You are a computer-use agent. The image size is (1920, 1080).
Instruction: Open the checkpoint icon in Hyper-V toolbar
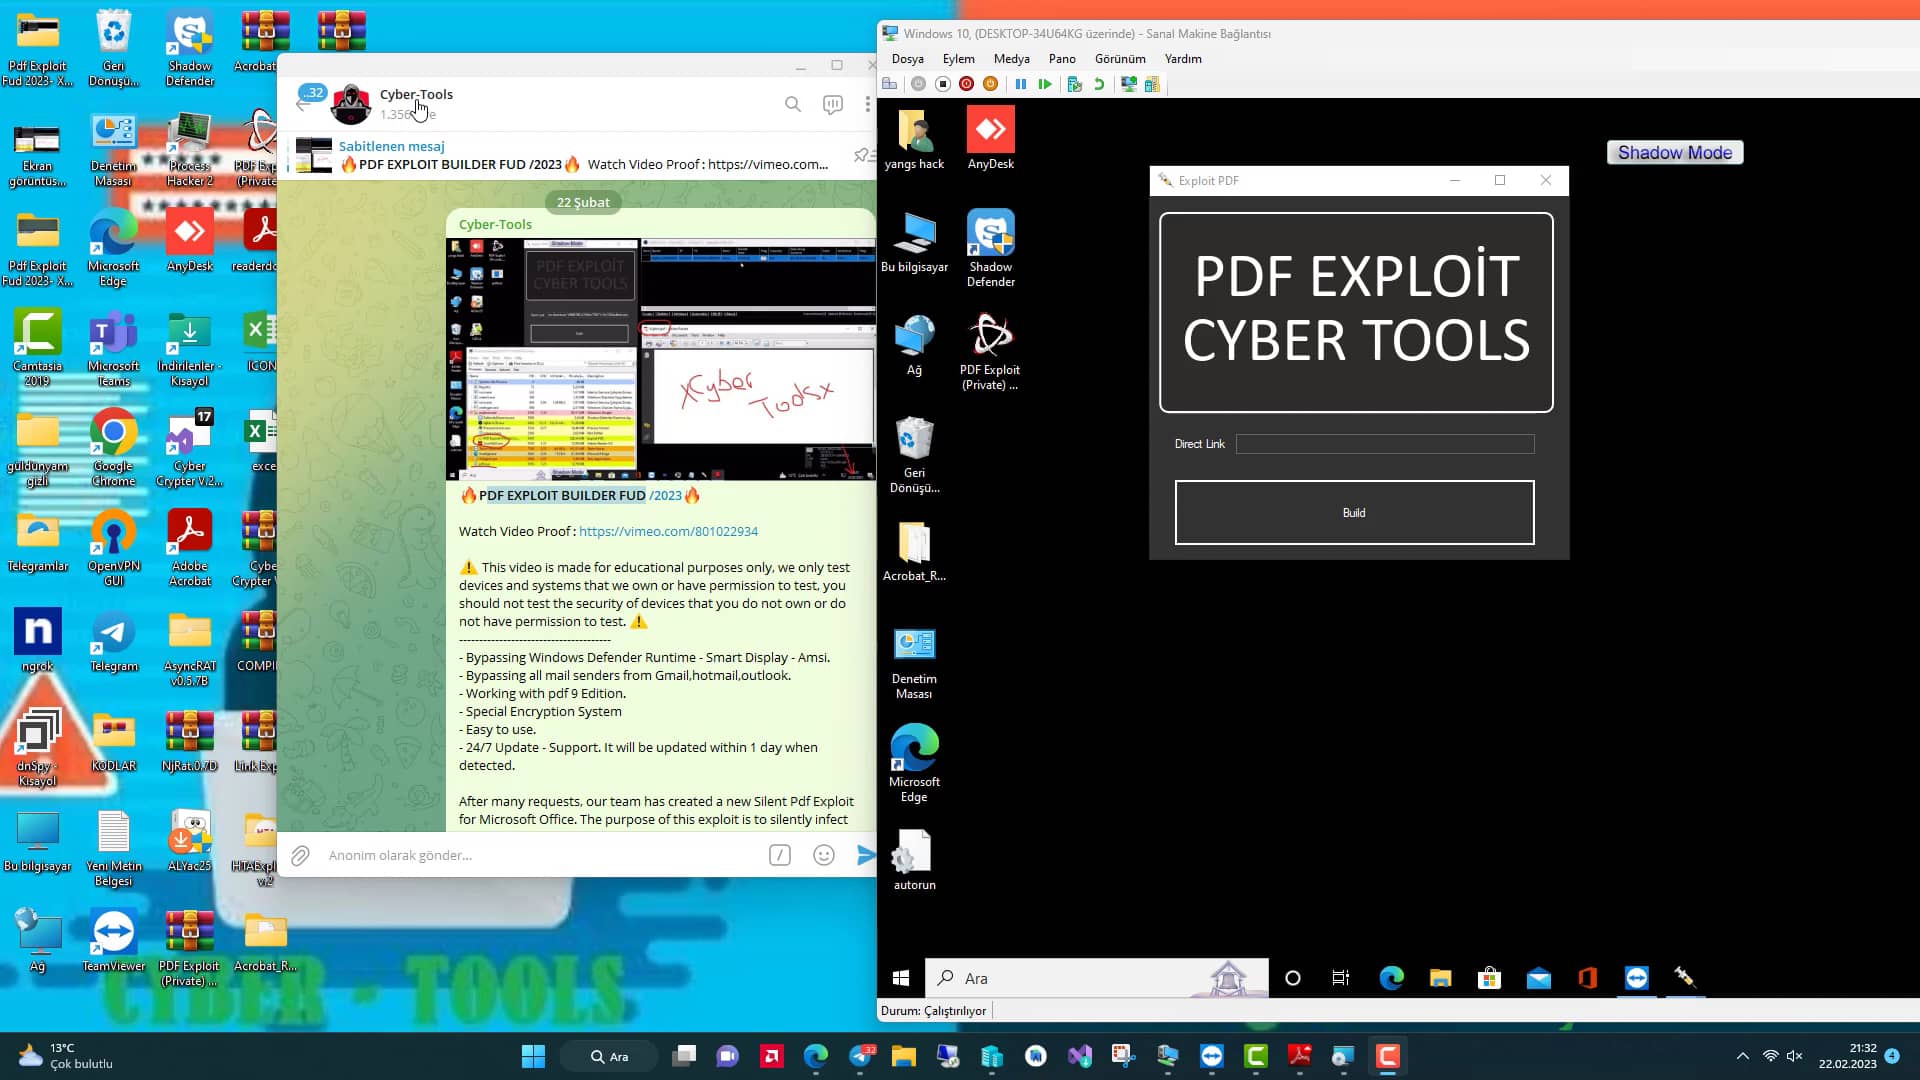[1075, 84]
